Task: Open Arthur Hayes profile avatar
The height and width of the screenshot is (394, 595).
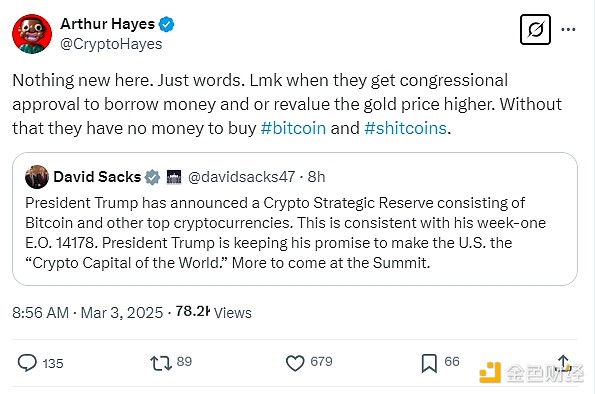Action: pyautogui.click(x=32, y=34)
